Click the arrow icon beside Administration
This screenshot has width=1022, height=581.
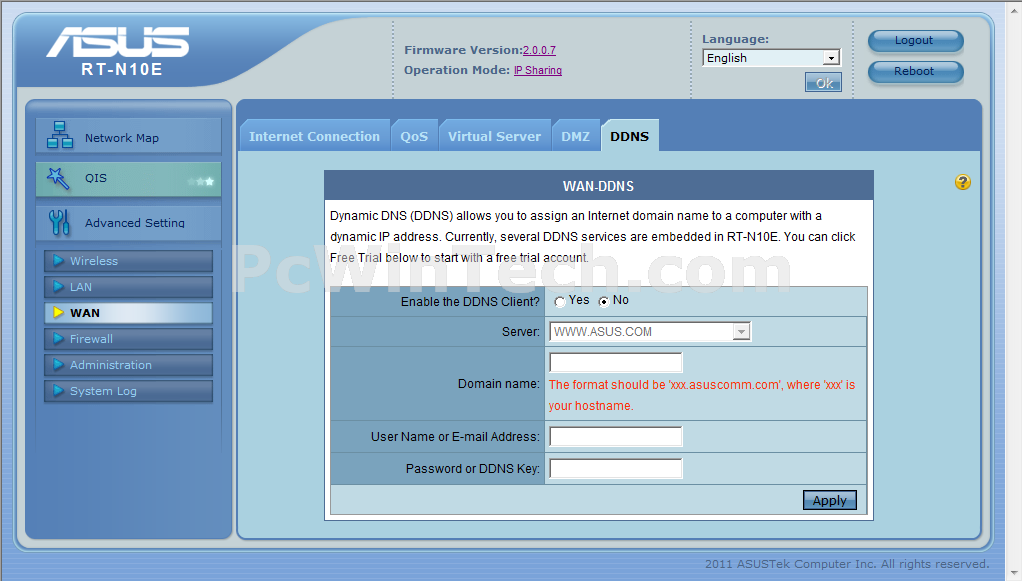pos(58,365)
